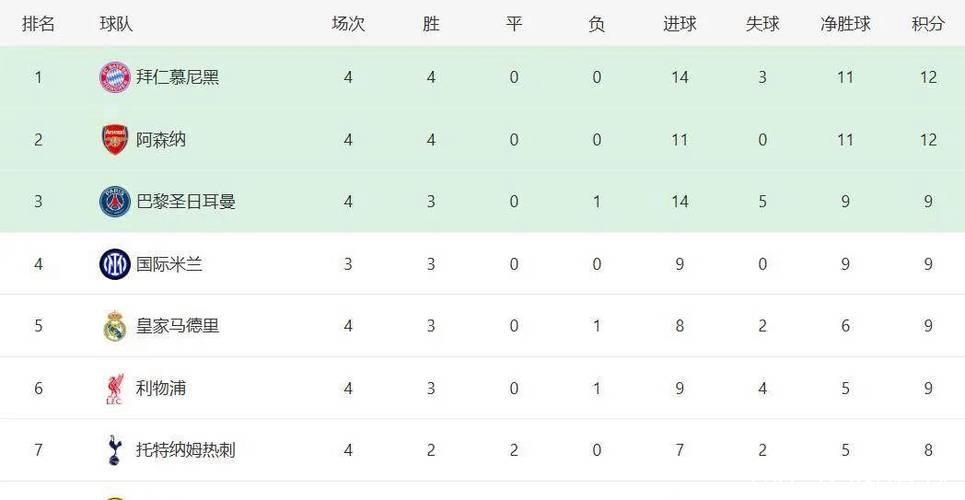Click the Real Madrid club crest
Viewport: 965px width, 500px height.
(114, 326)
